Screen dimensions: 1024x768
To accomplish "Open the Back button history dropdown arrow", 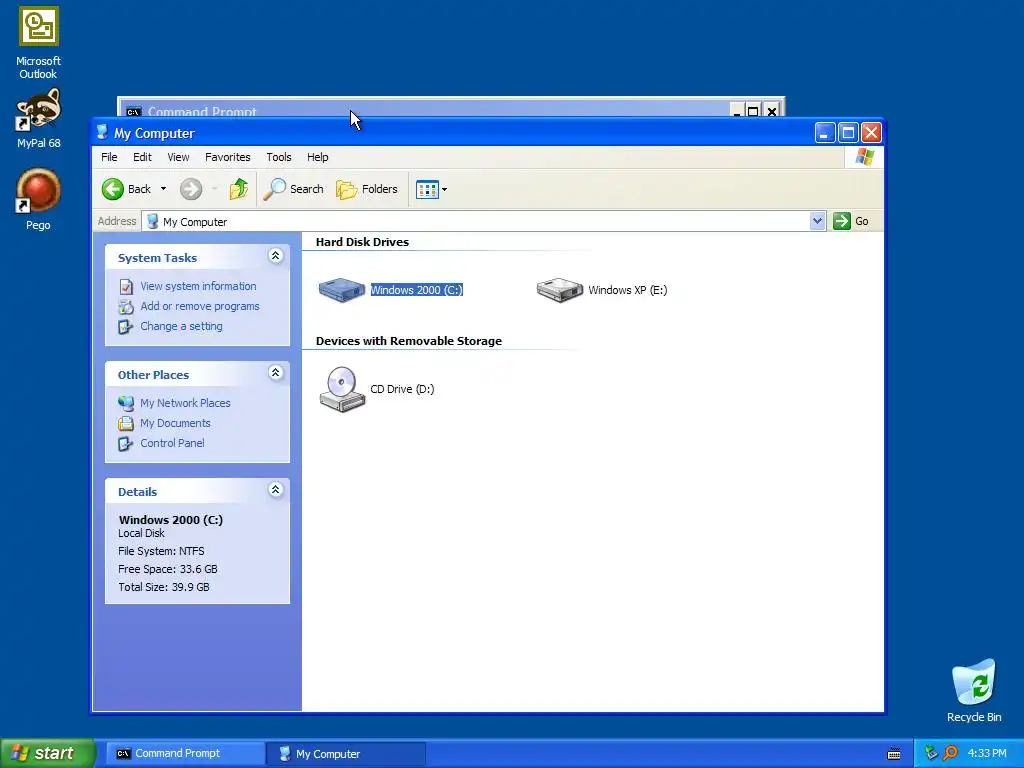I will (163, 189).
